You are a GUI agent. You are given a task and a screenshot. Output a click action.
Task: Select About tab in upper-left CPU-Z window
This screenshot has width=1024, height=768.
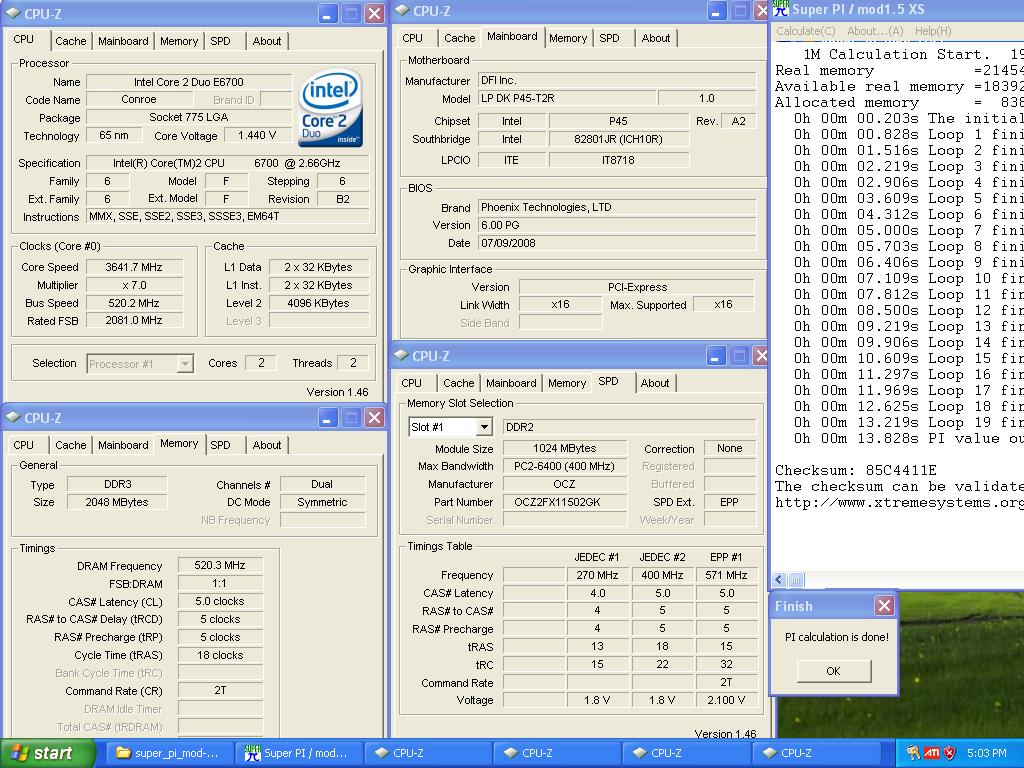coord(266,41)
